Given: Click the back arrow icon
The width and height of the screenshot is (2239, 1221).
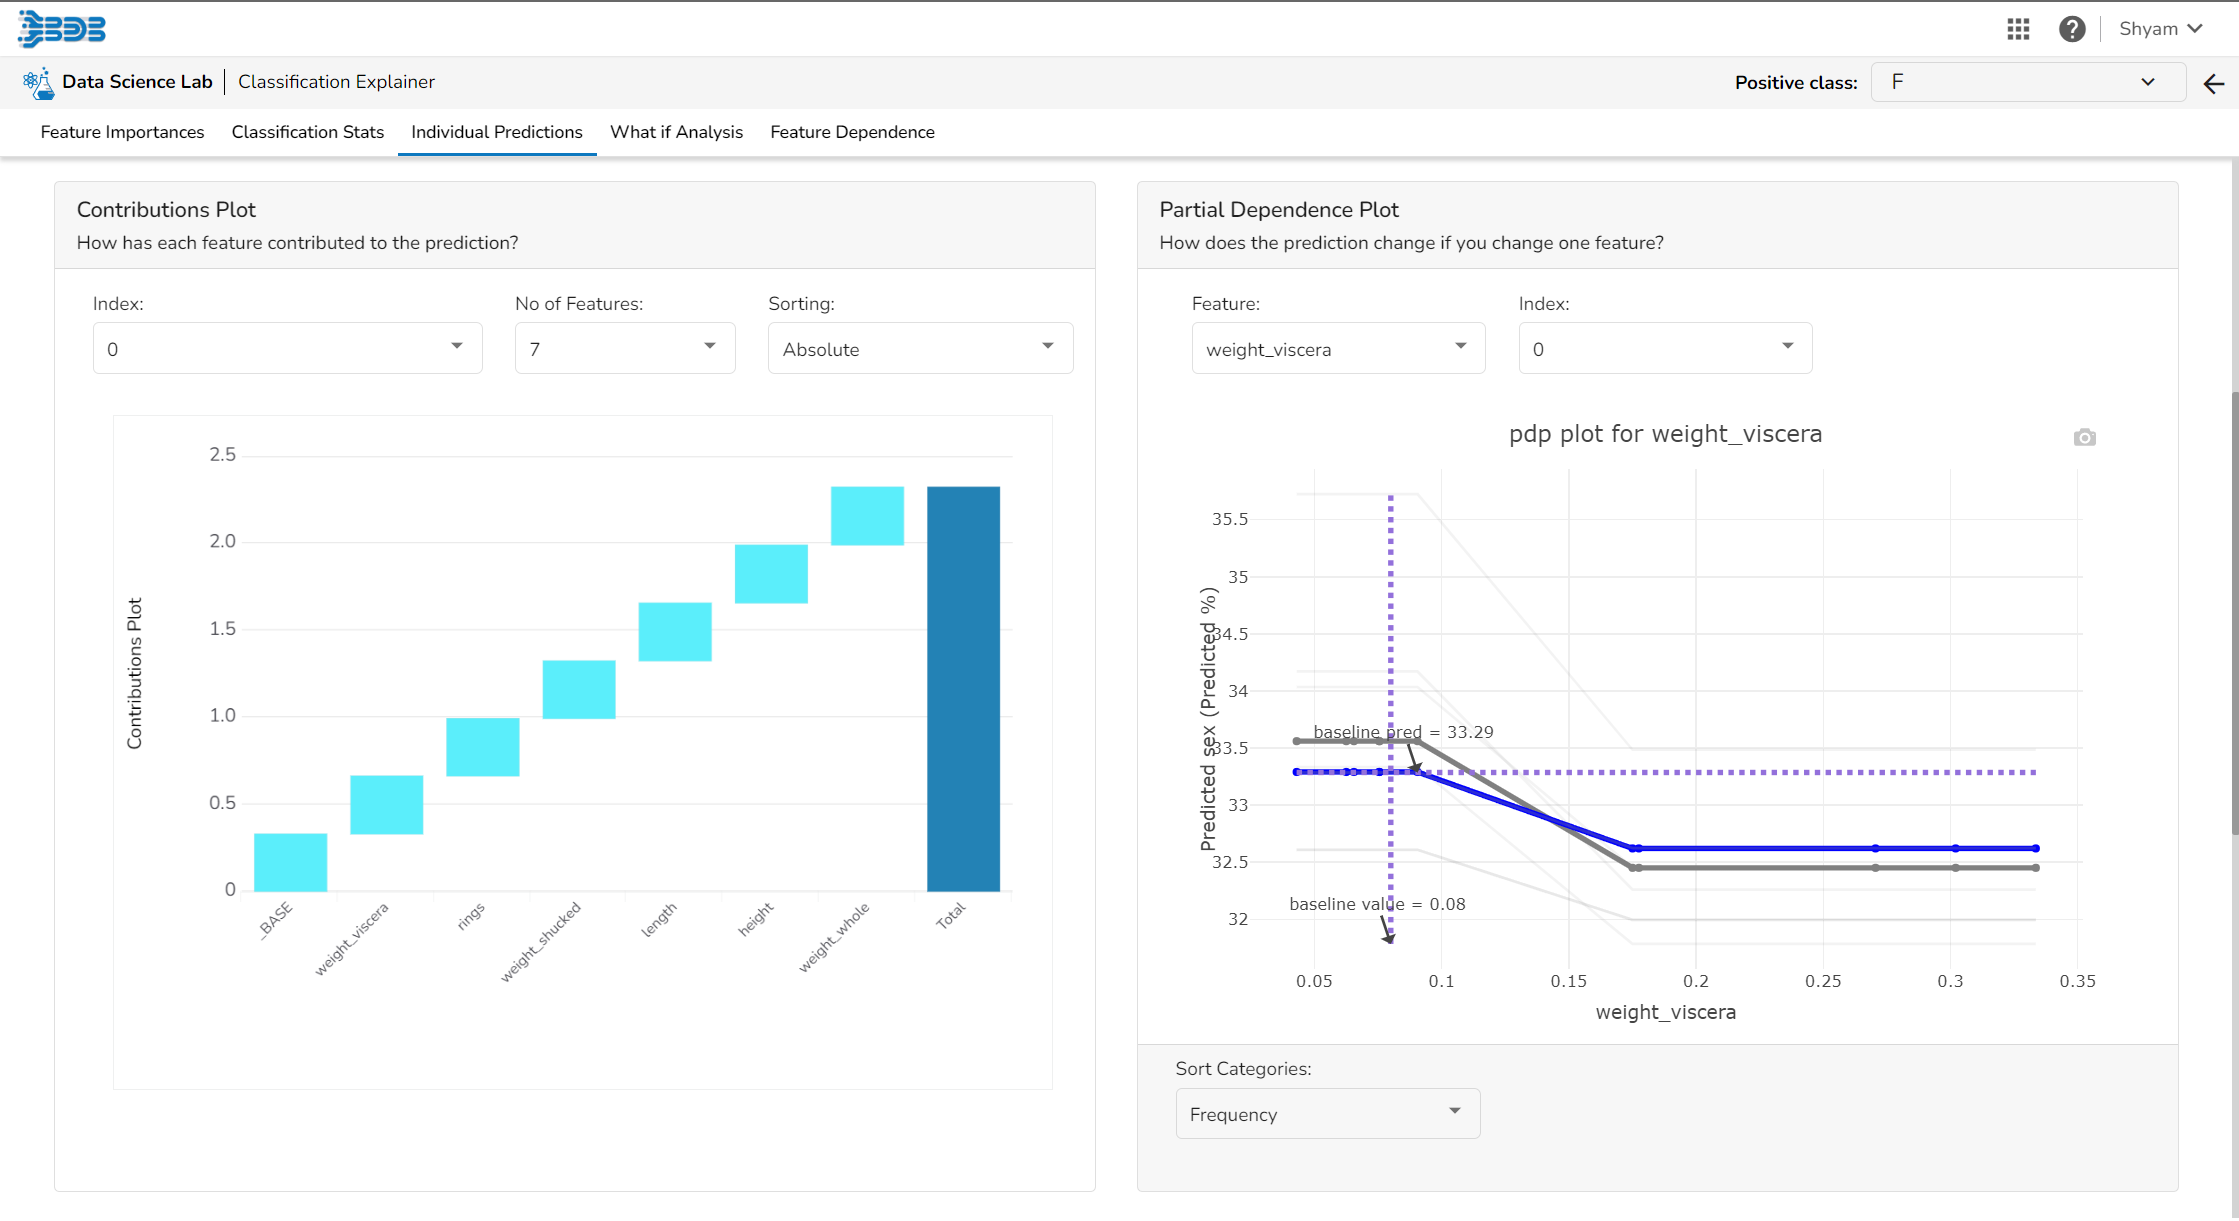Looking at the screenshot, I should click(2214, 84).
